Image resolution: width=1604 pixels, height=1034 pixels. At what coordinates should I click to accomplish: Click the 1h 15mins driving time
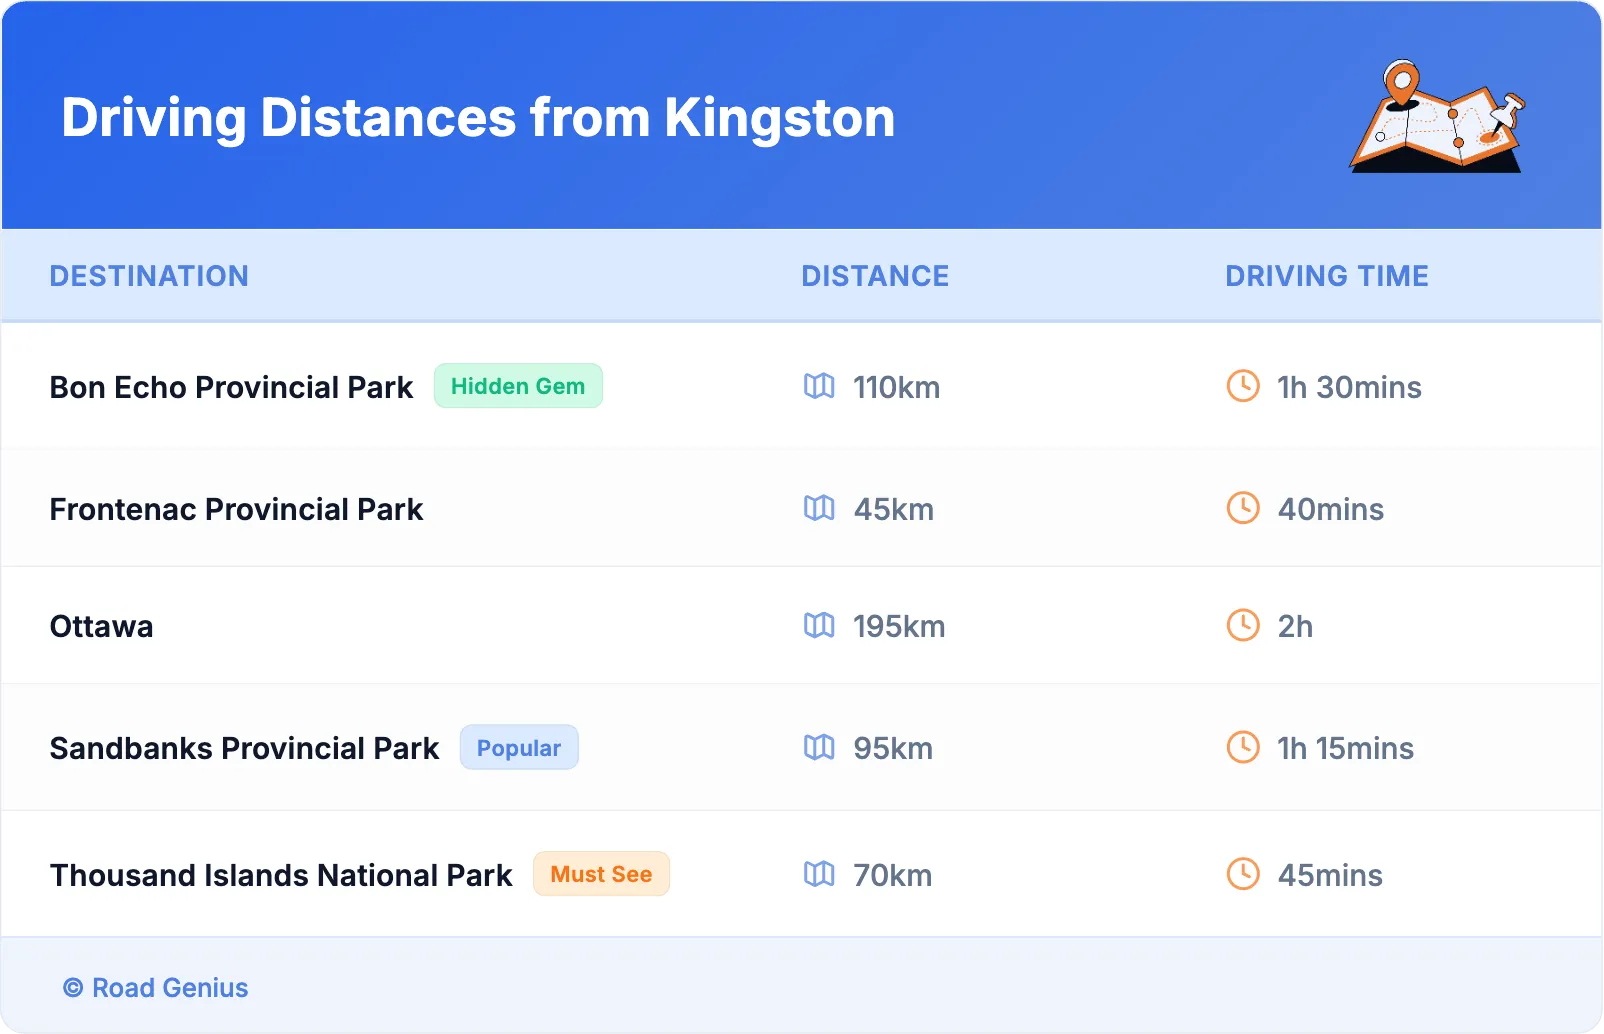1345,748
